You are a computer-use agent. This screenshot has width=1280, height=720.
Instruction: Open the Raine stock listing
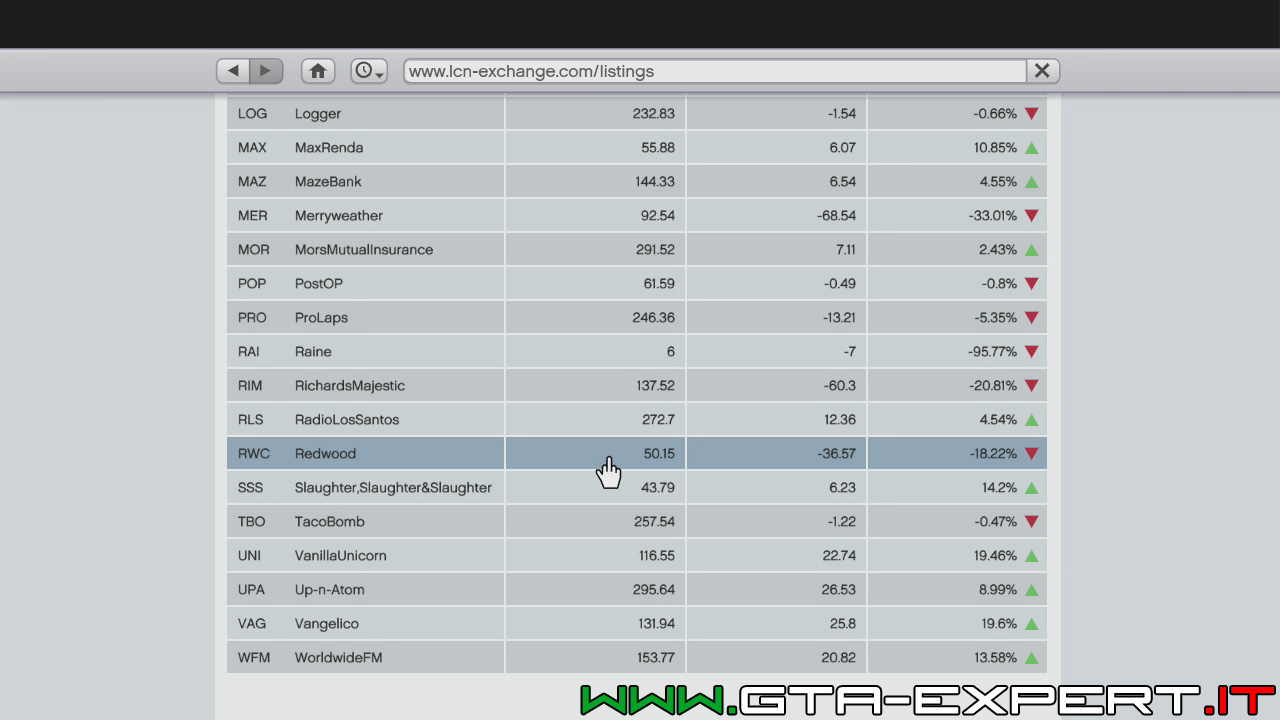637,352
